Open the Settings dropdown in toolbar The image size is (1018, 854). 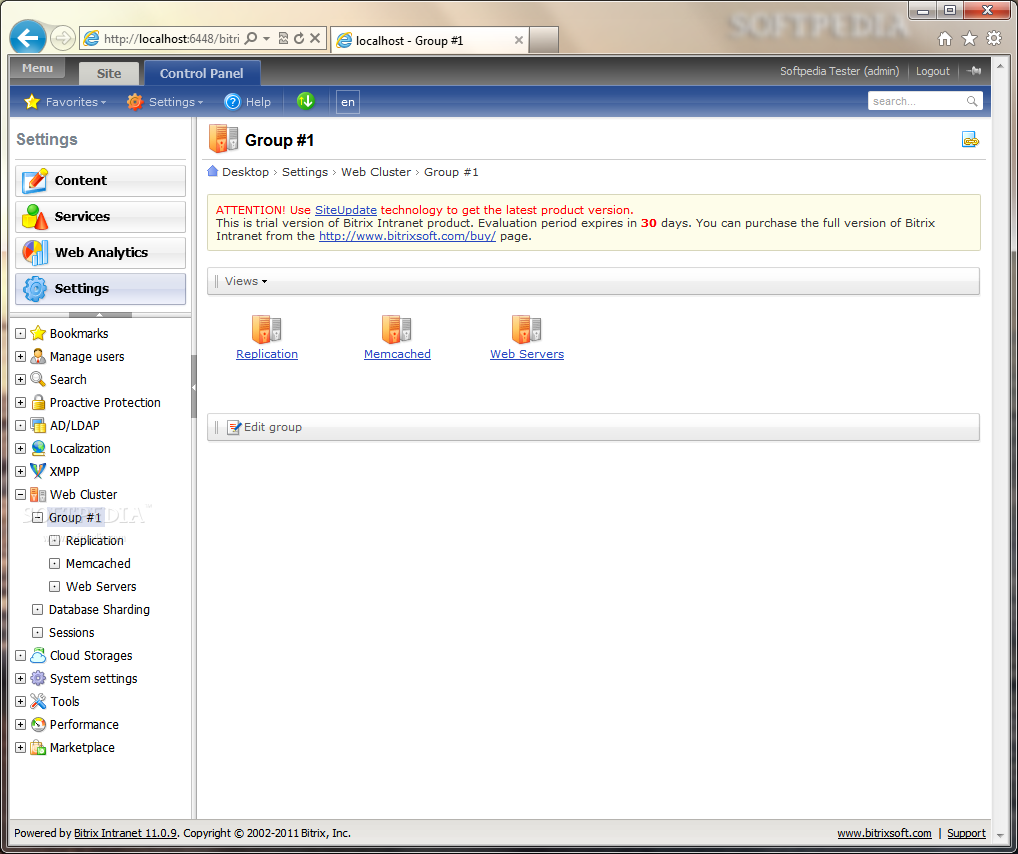click(x=176, y=102)
